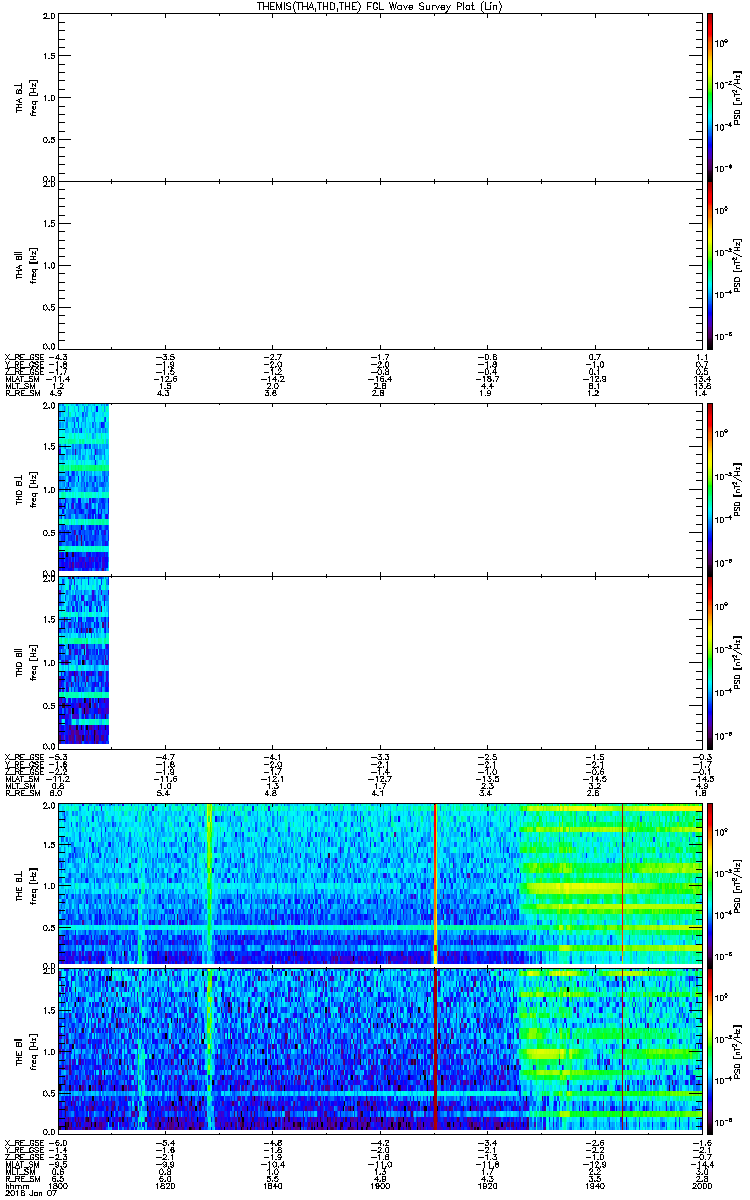
Task: Click the color bar beside the upper THD panel
Action: click(x=709, y=488)
